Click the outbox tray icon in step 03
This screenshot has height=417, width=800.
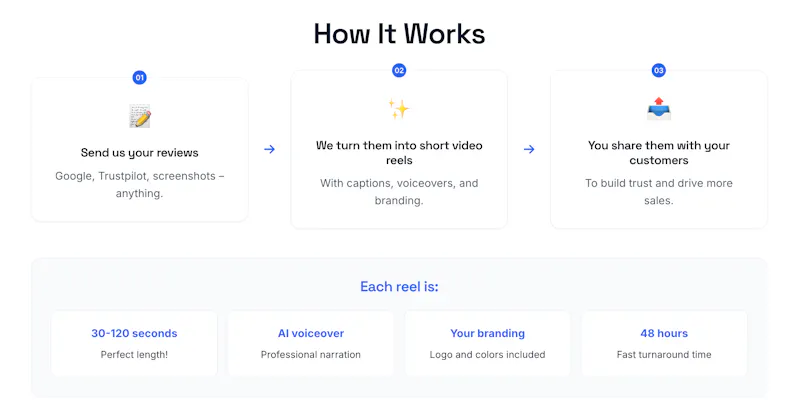click(659, 109)
